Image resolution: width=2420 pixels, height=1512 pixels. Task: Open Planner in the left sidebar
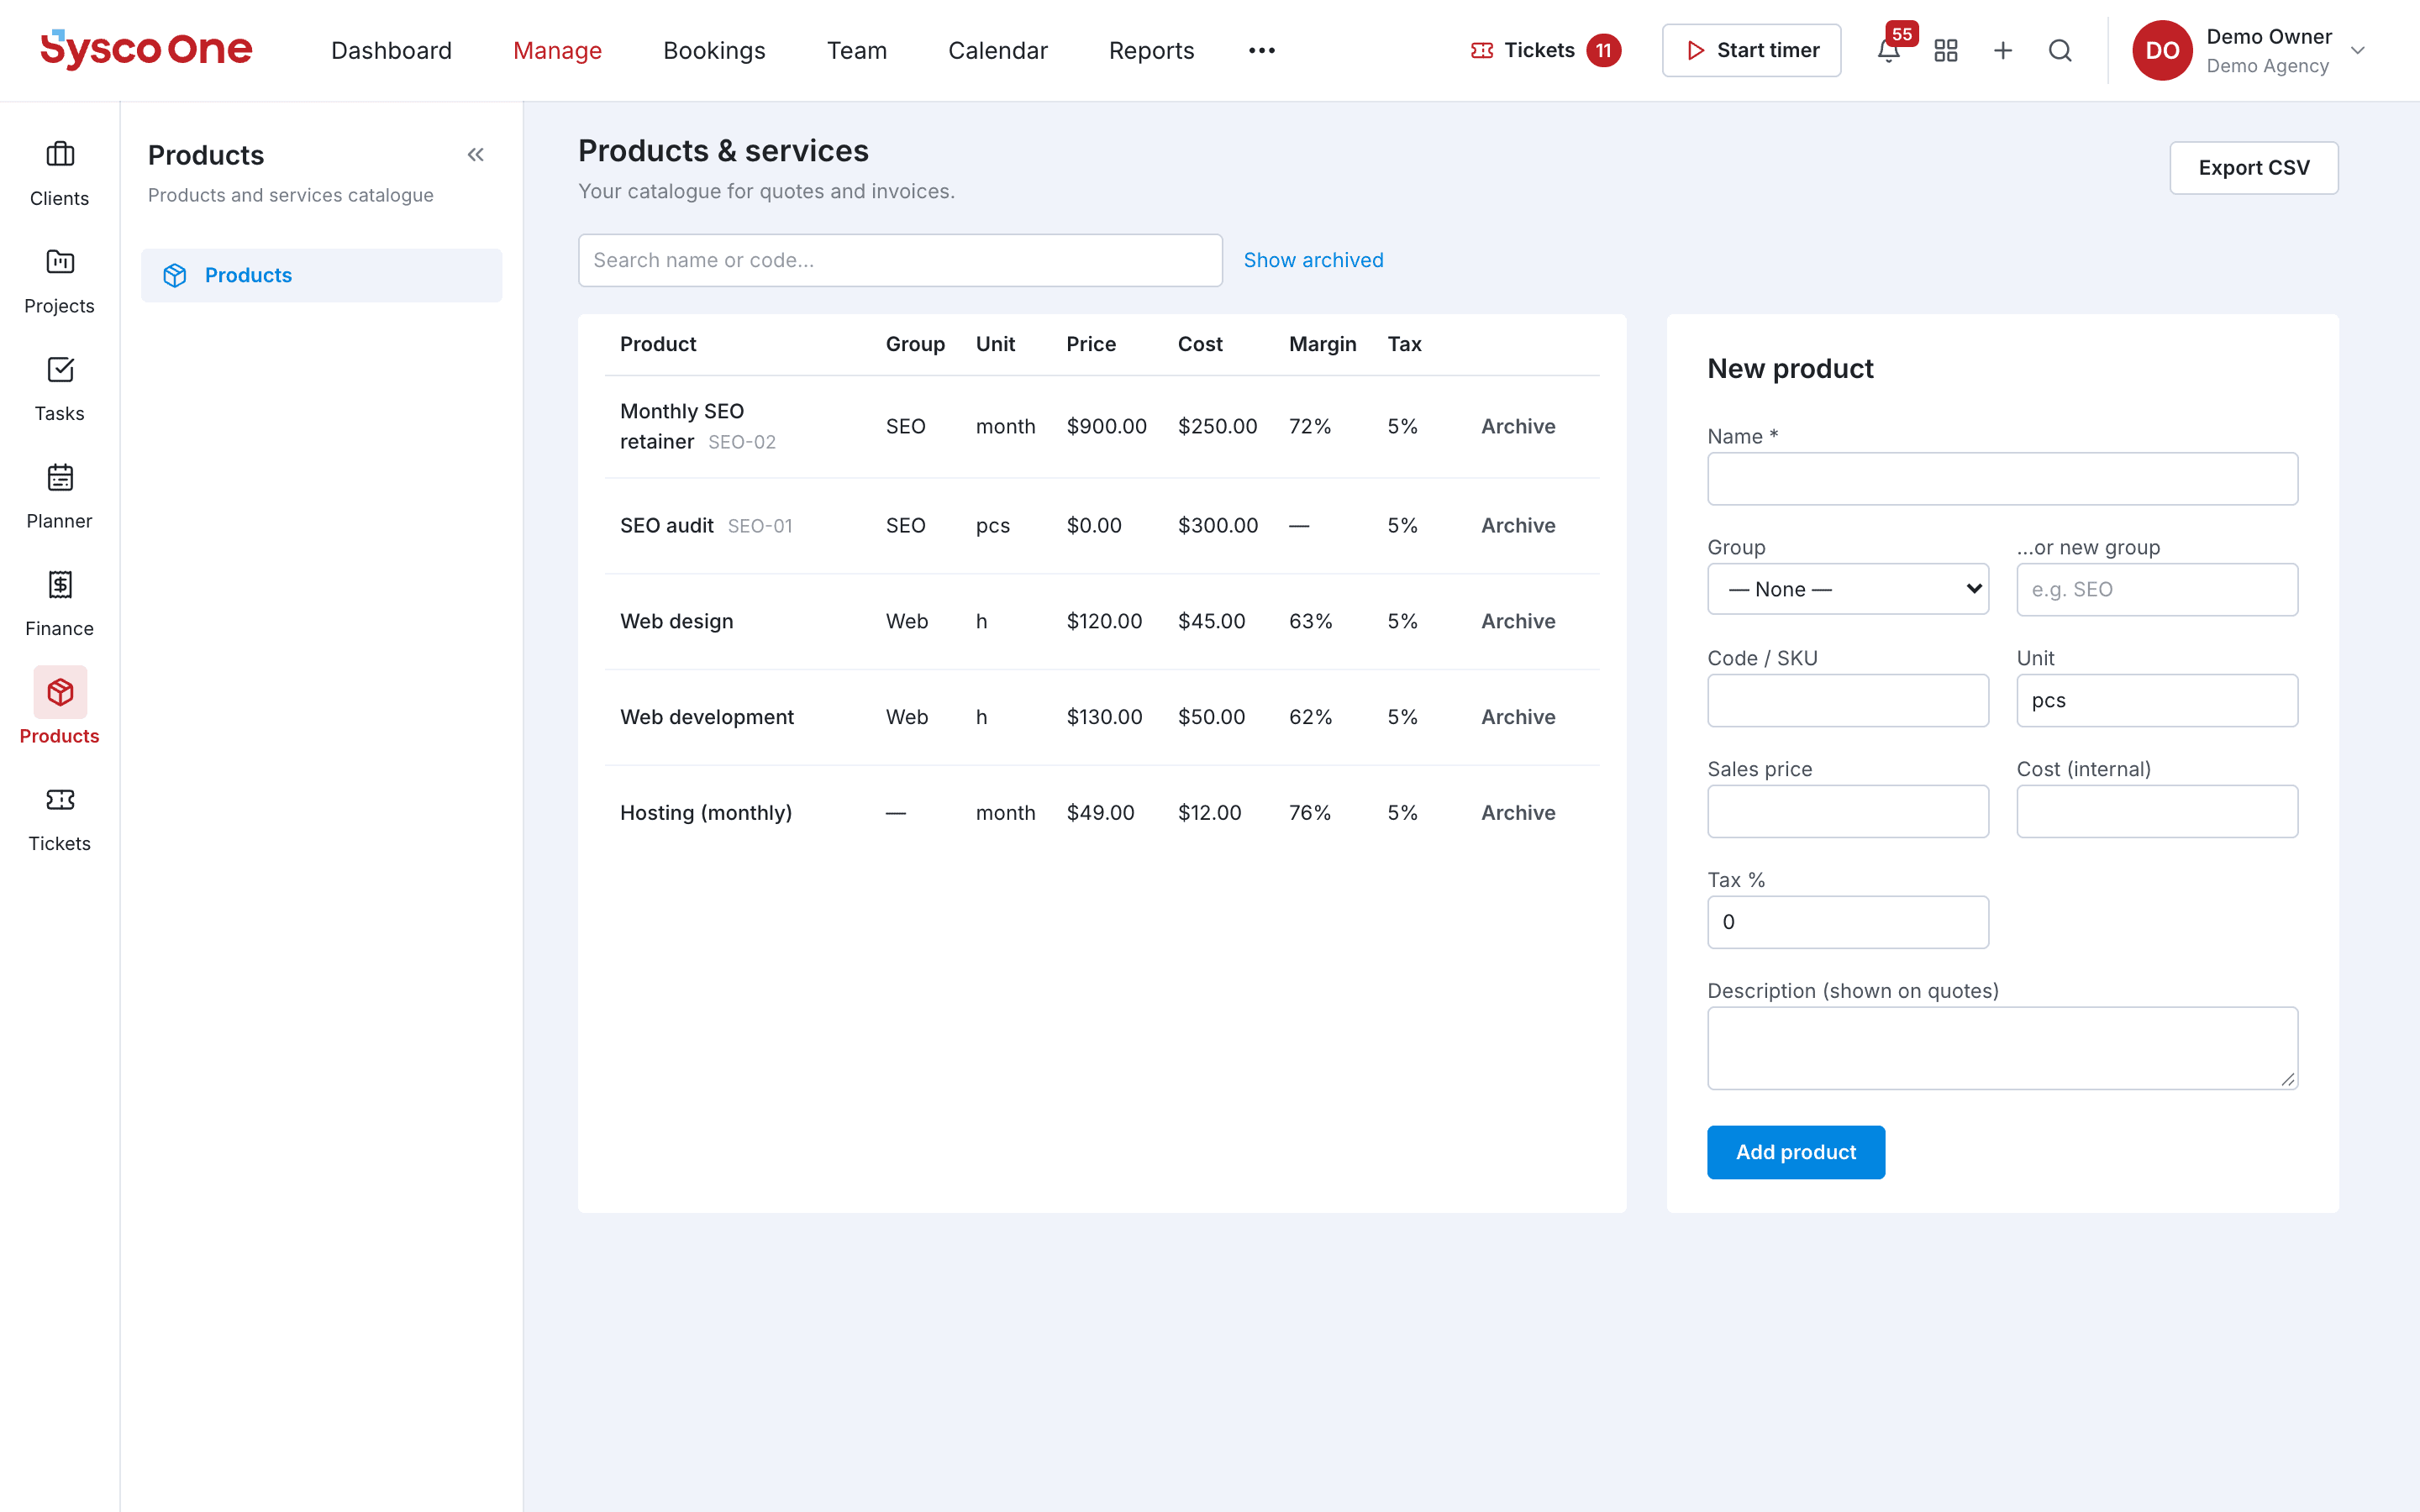[x=59, y=497]
